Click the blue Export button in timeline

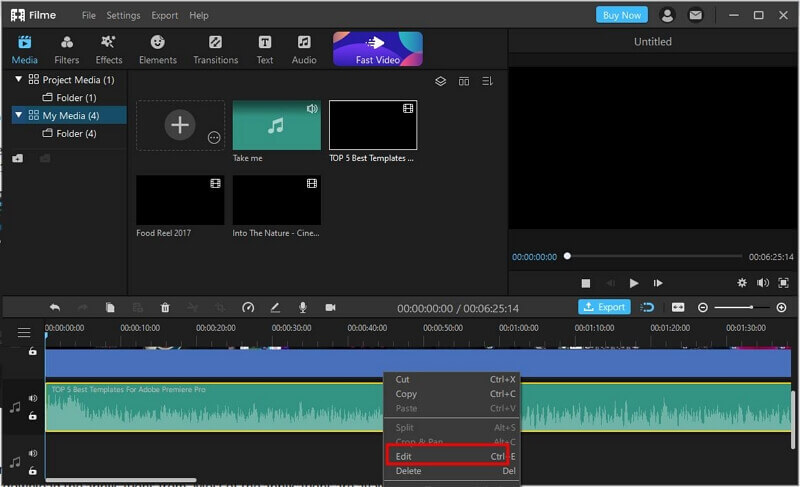click(604, 307)
